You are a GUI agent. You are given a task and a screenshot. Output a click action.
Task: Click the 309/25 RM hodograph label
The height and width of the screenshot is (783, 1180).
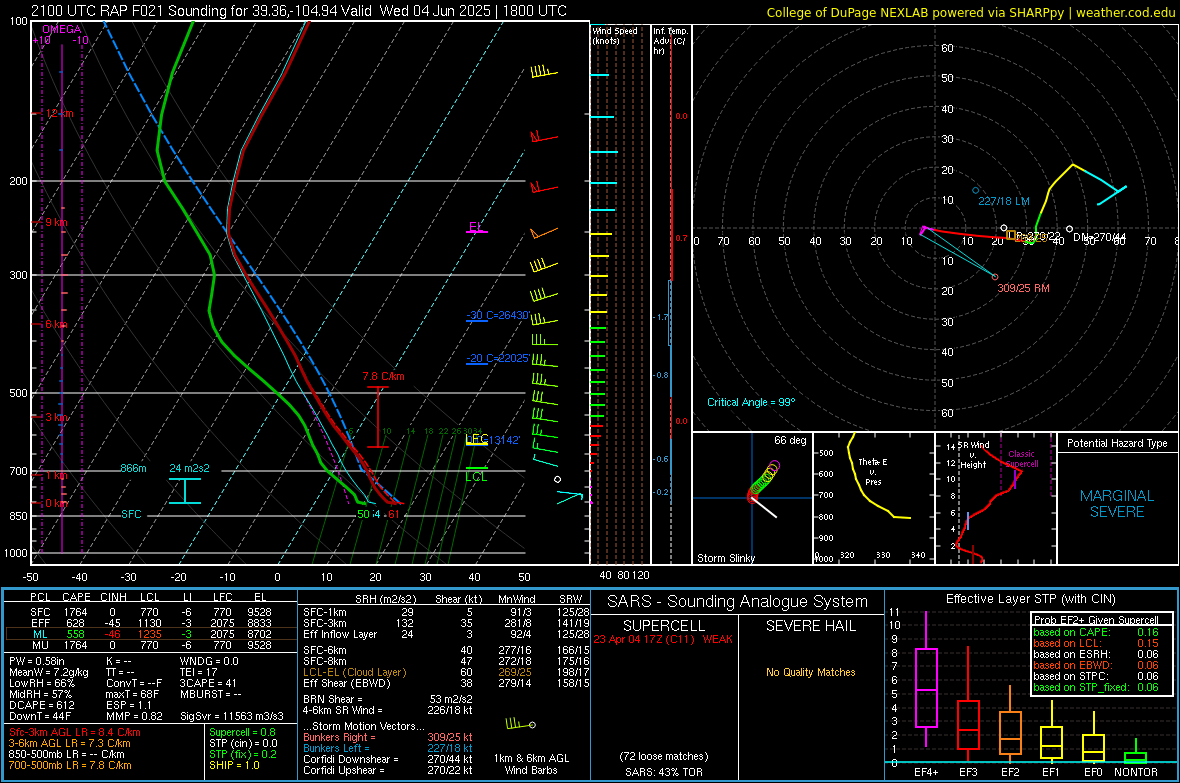click(x=1023, y=288)
